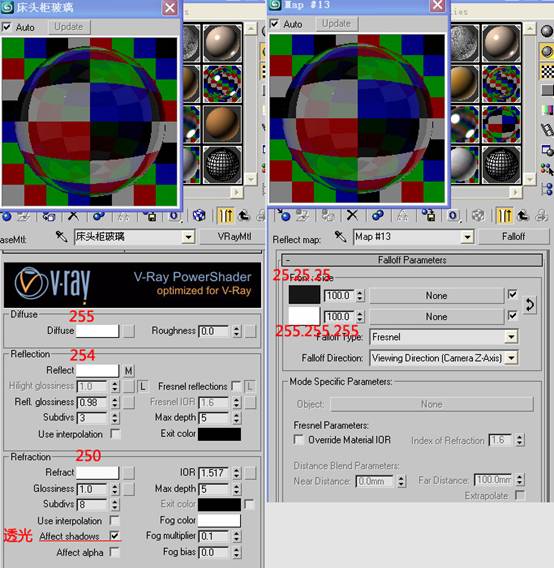Screen dimensions: 554x568
Task: Toggle checkered Background icon in side toolbar
Action: point(547,71)
